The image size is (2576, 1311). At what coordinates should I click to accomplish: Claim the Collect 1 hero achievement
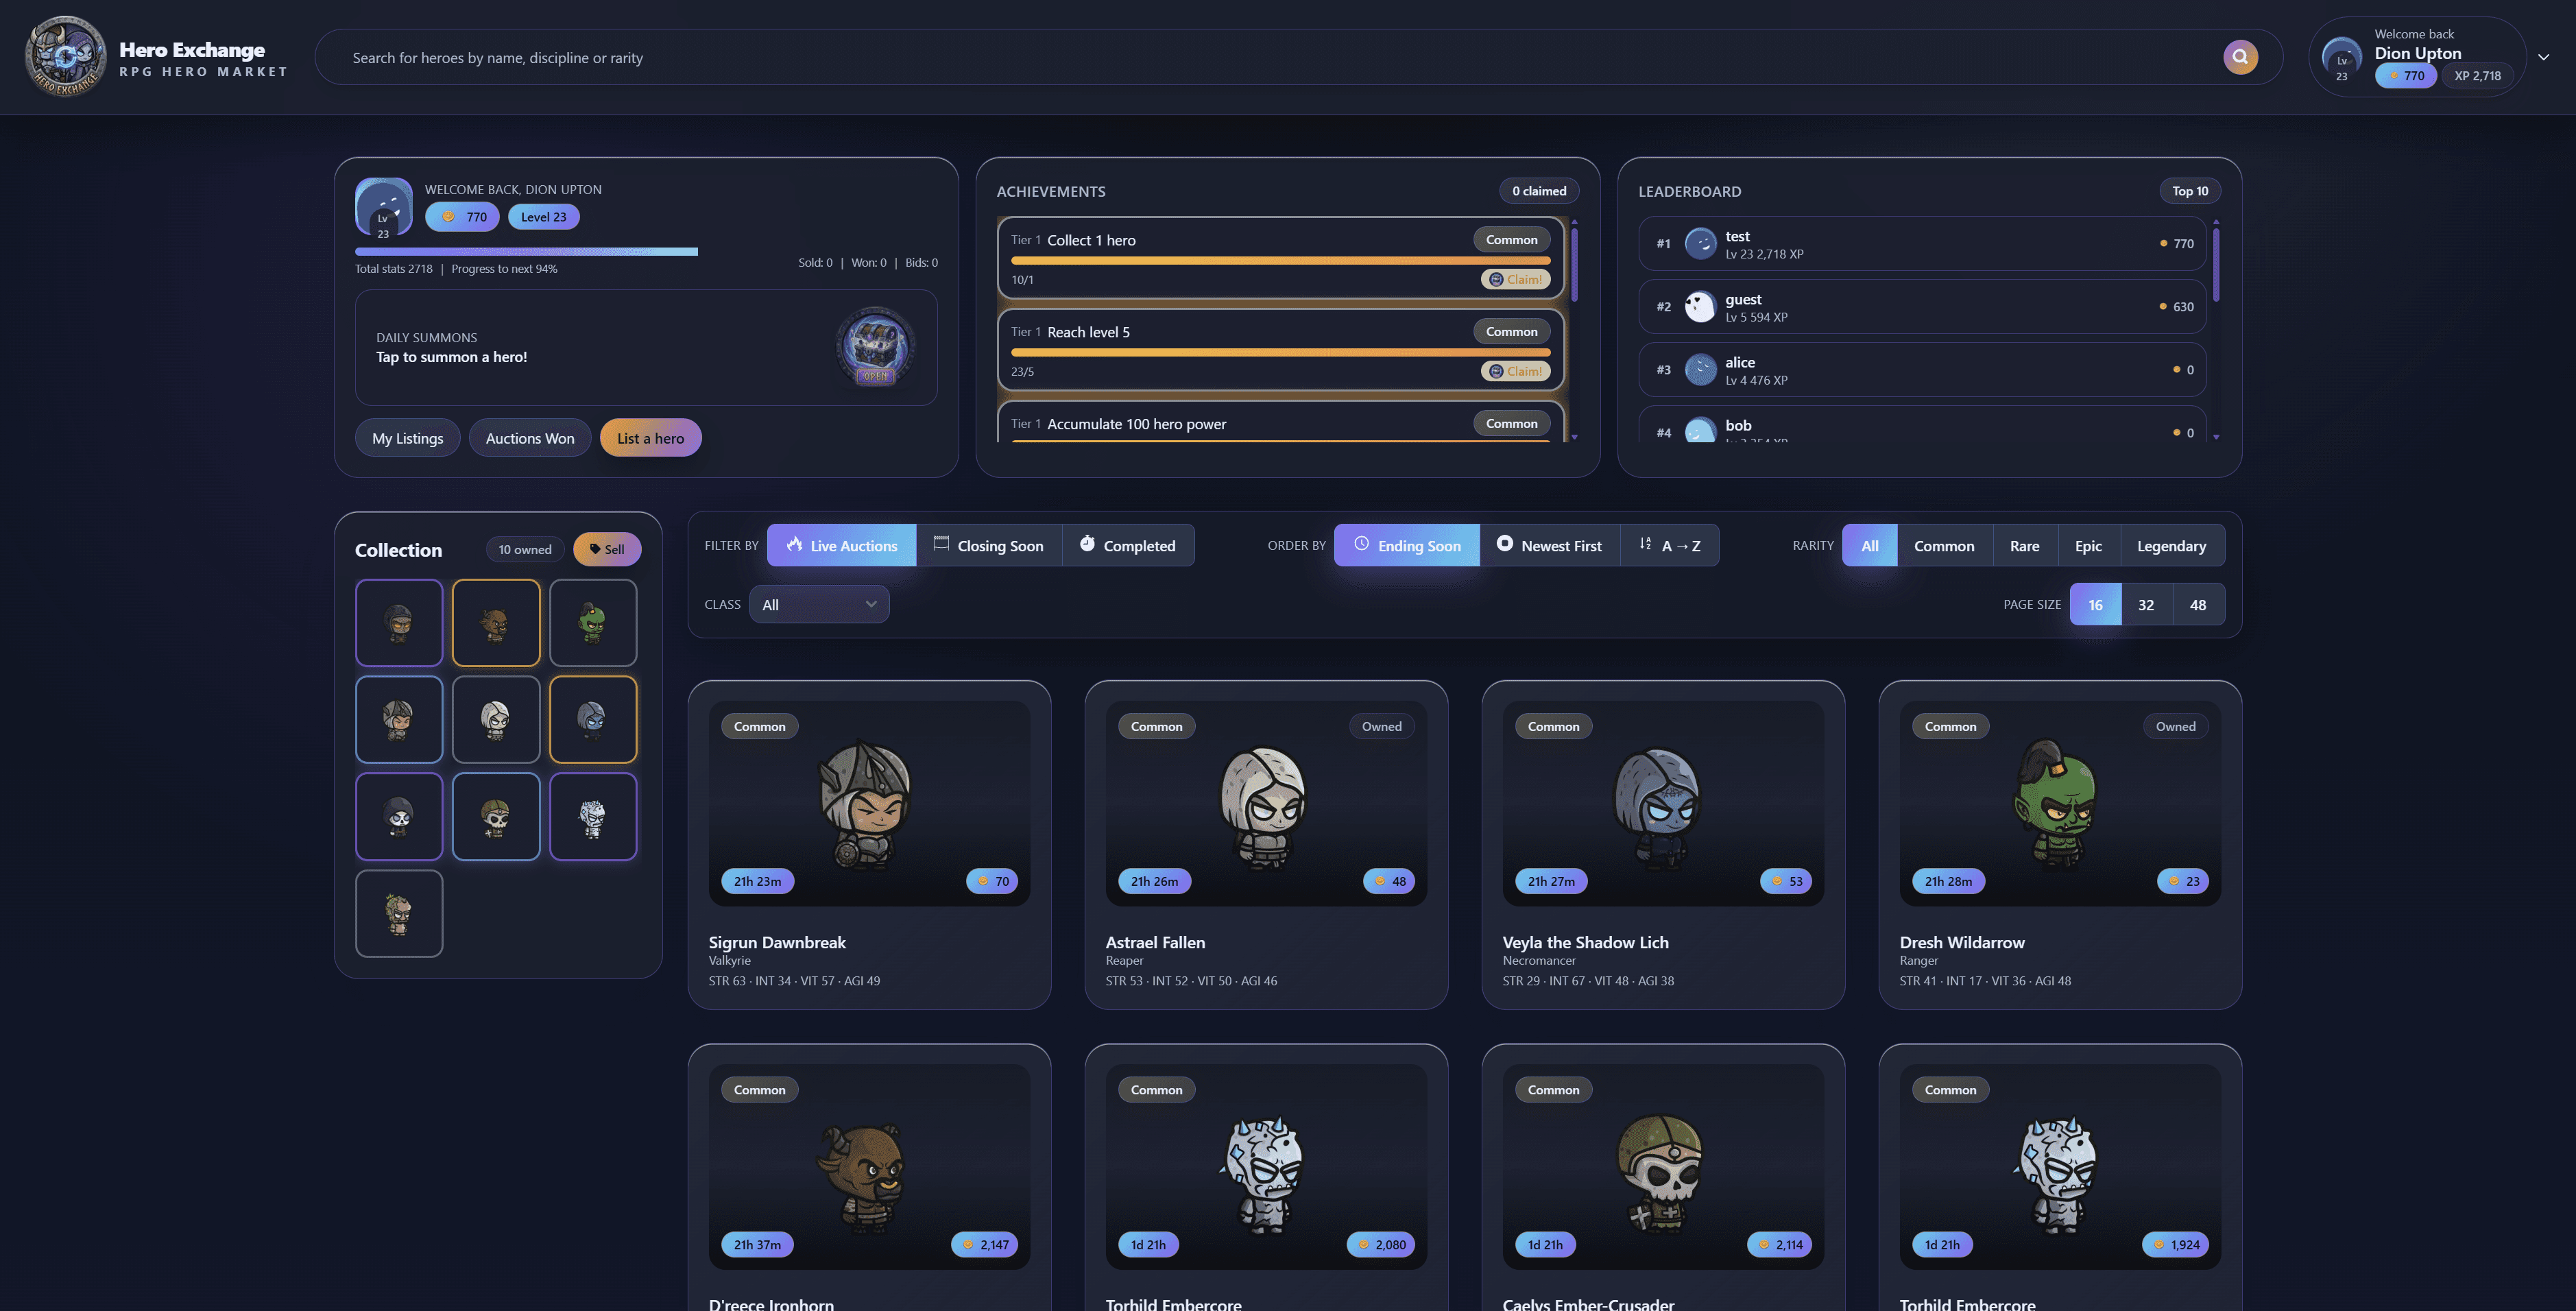(1515, 280)
